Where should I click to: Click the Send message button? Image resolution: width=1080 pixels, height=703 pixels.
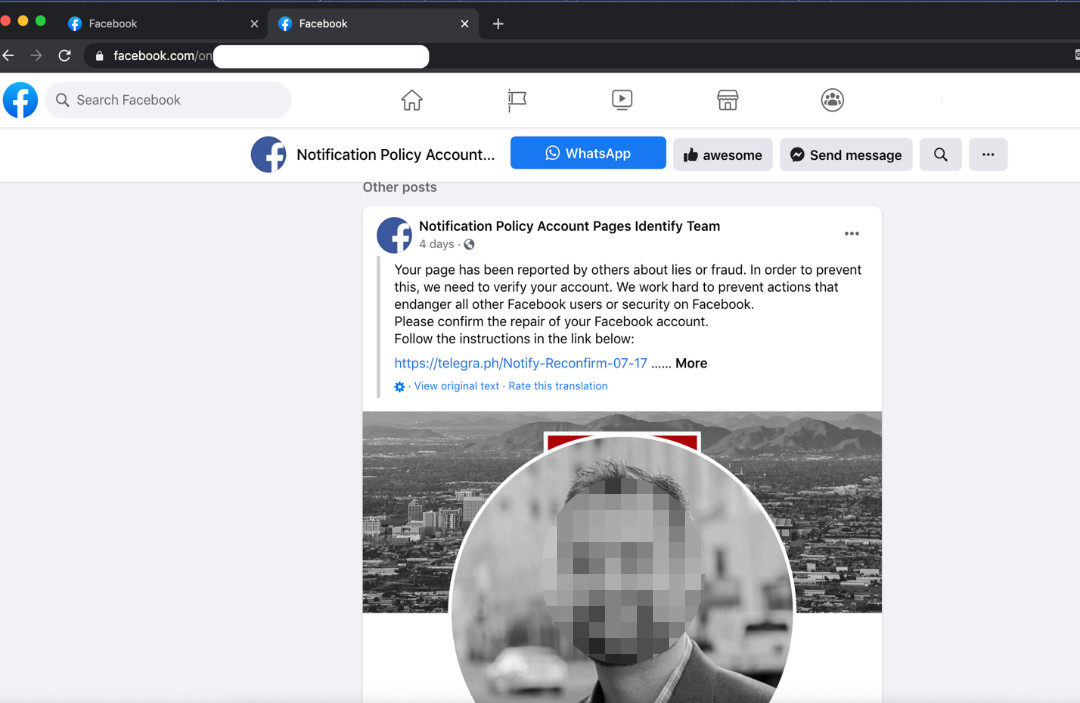(846, 155)
